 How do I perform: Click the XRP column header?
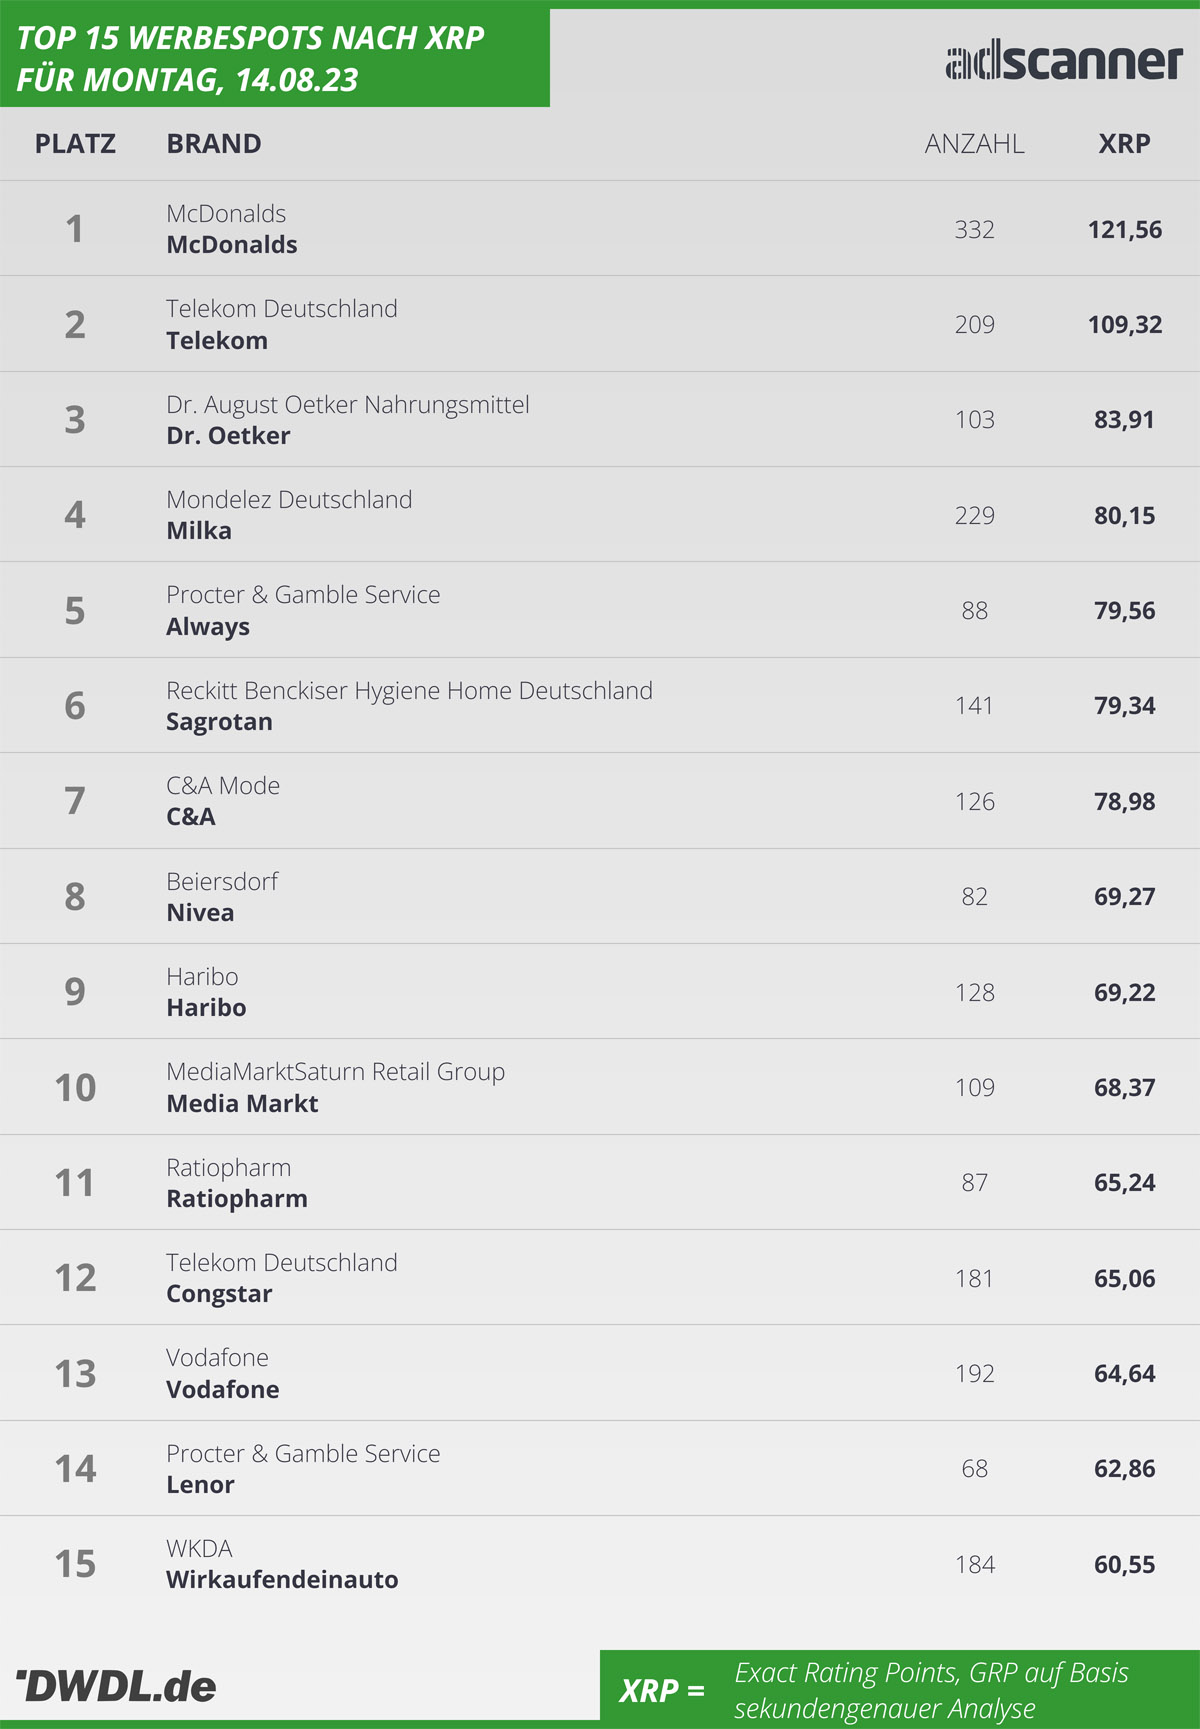pyautogui.click(x=1124, y=144)
